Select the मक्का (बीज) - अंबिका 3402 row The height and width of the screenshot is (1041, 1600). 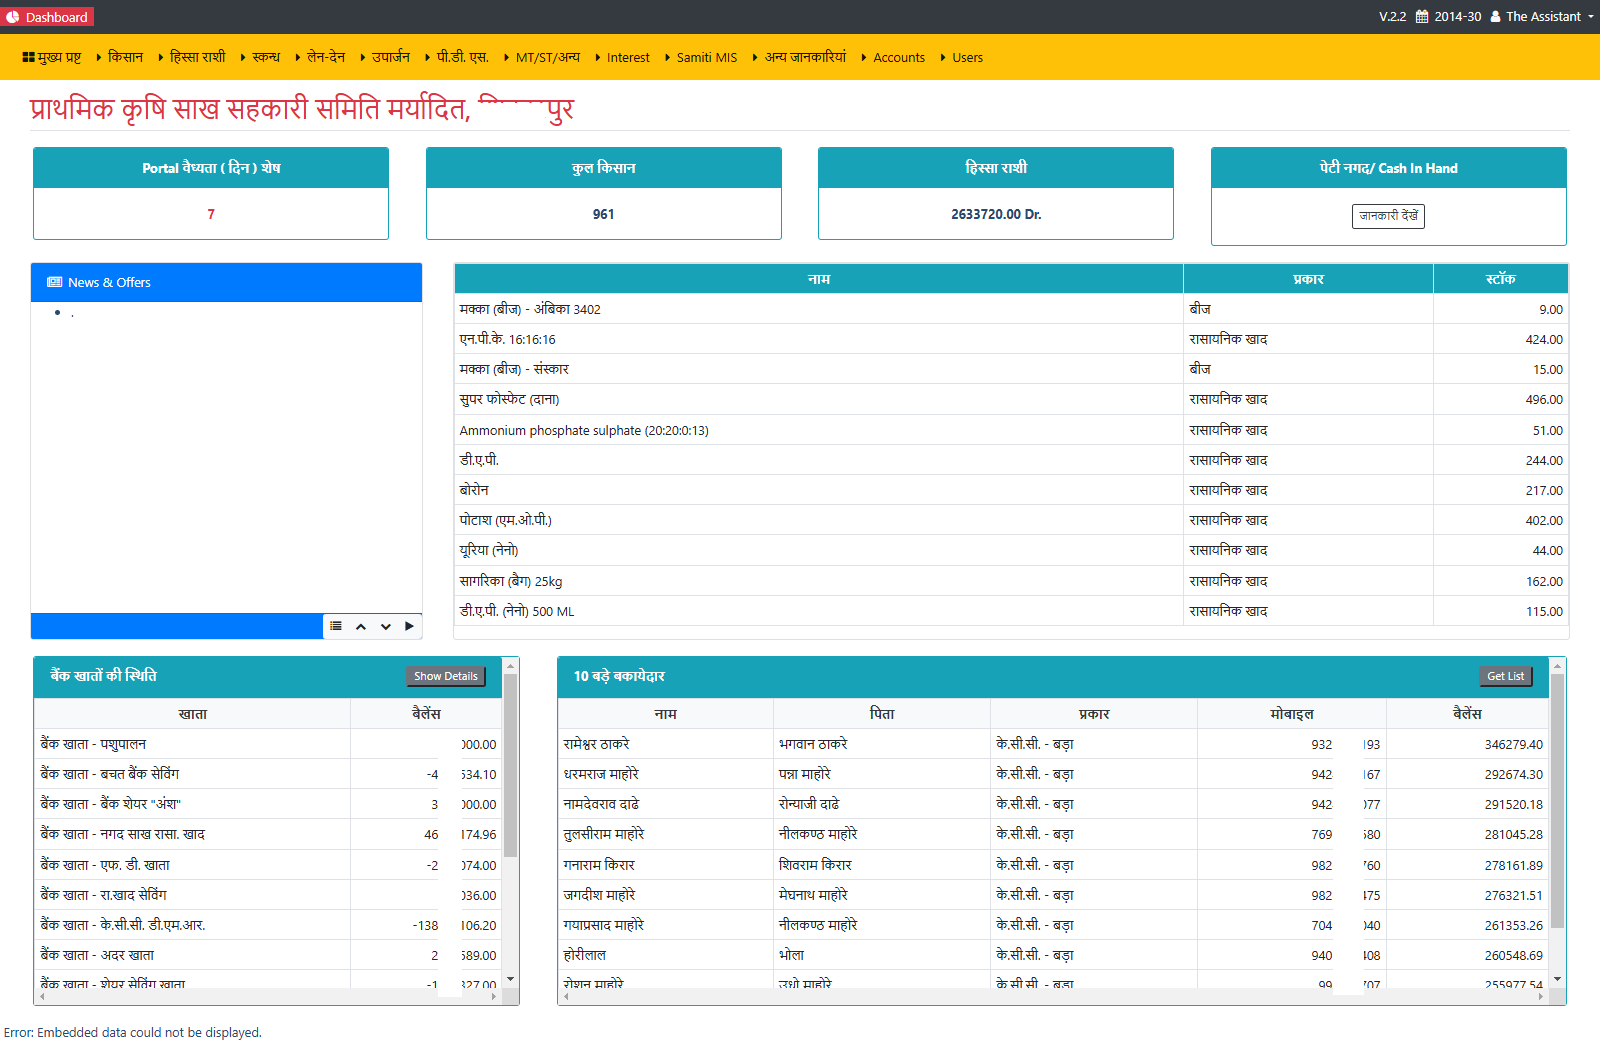coord(1011,309)
